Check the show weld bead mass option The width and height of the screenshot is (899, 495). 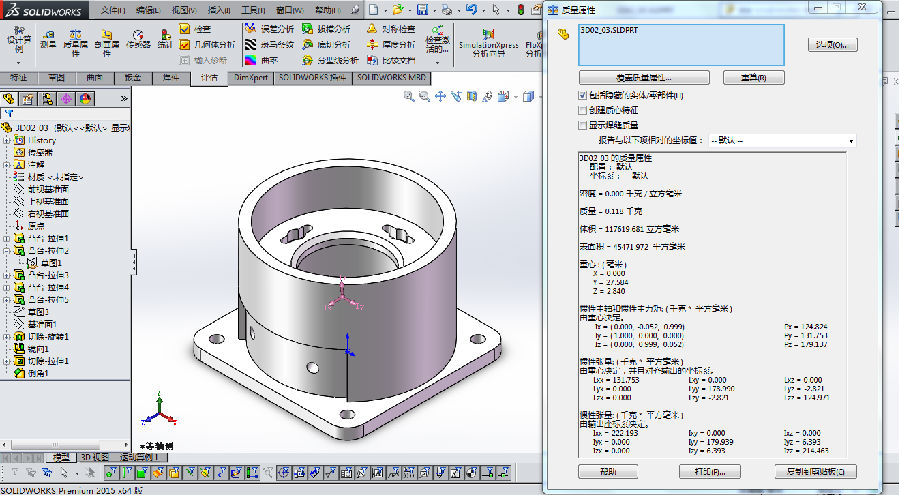pyautogui.click(x=583, y=125)
